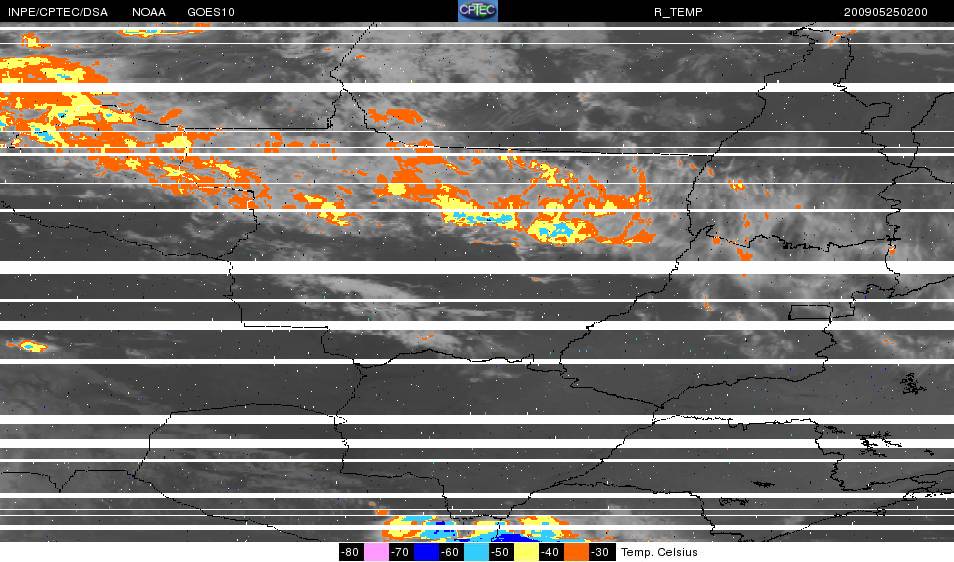Click the -80 legend value
The height and width of the screenshot is (562, 954).
tap(350, 552)
